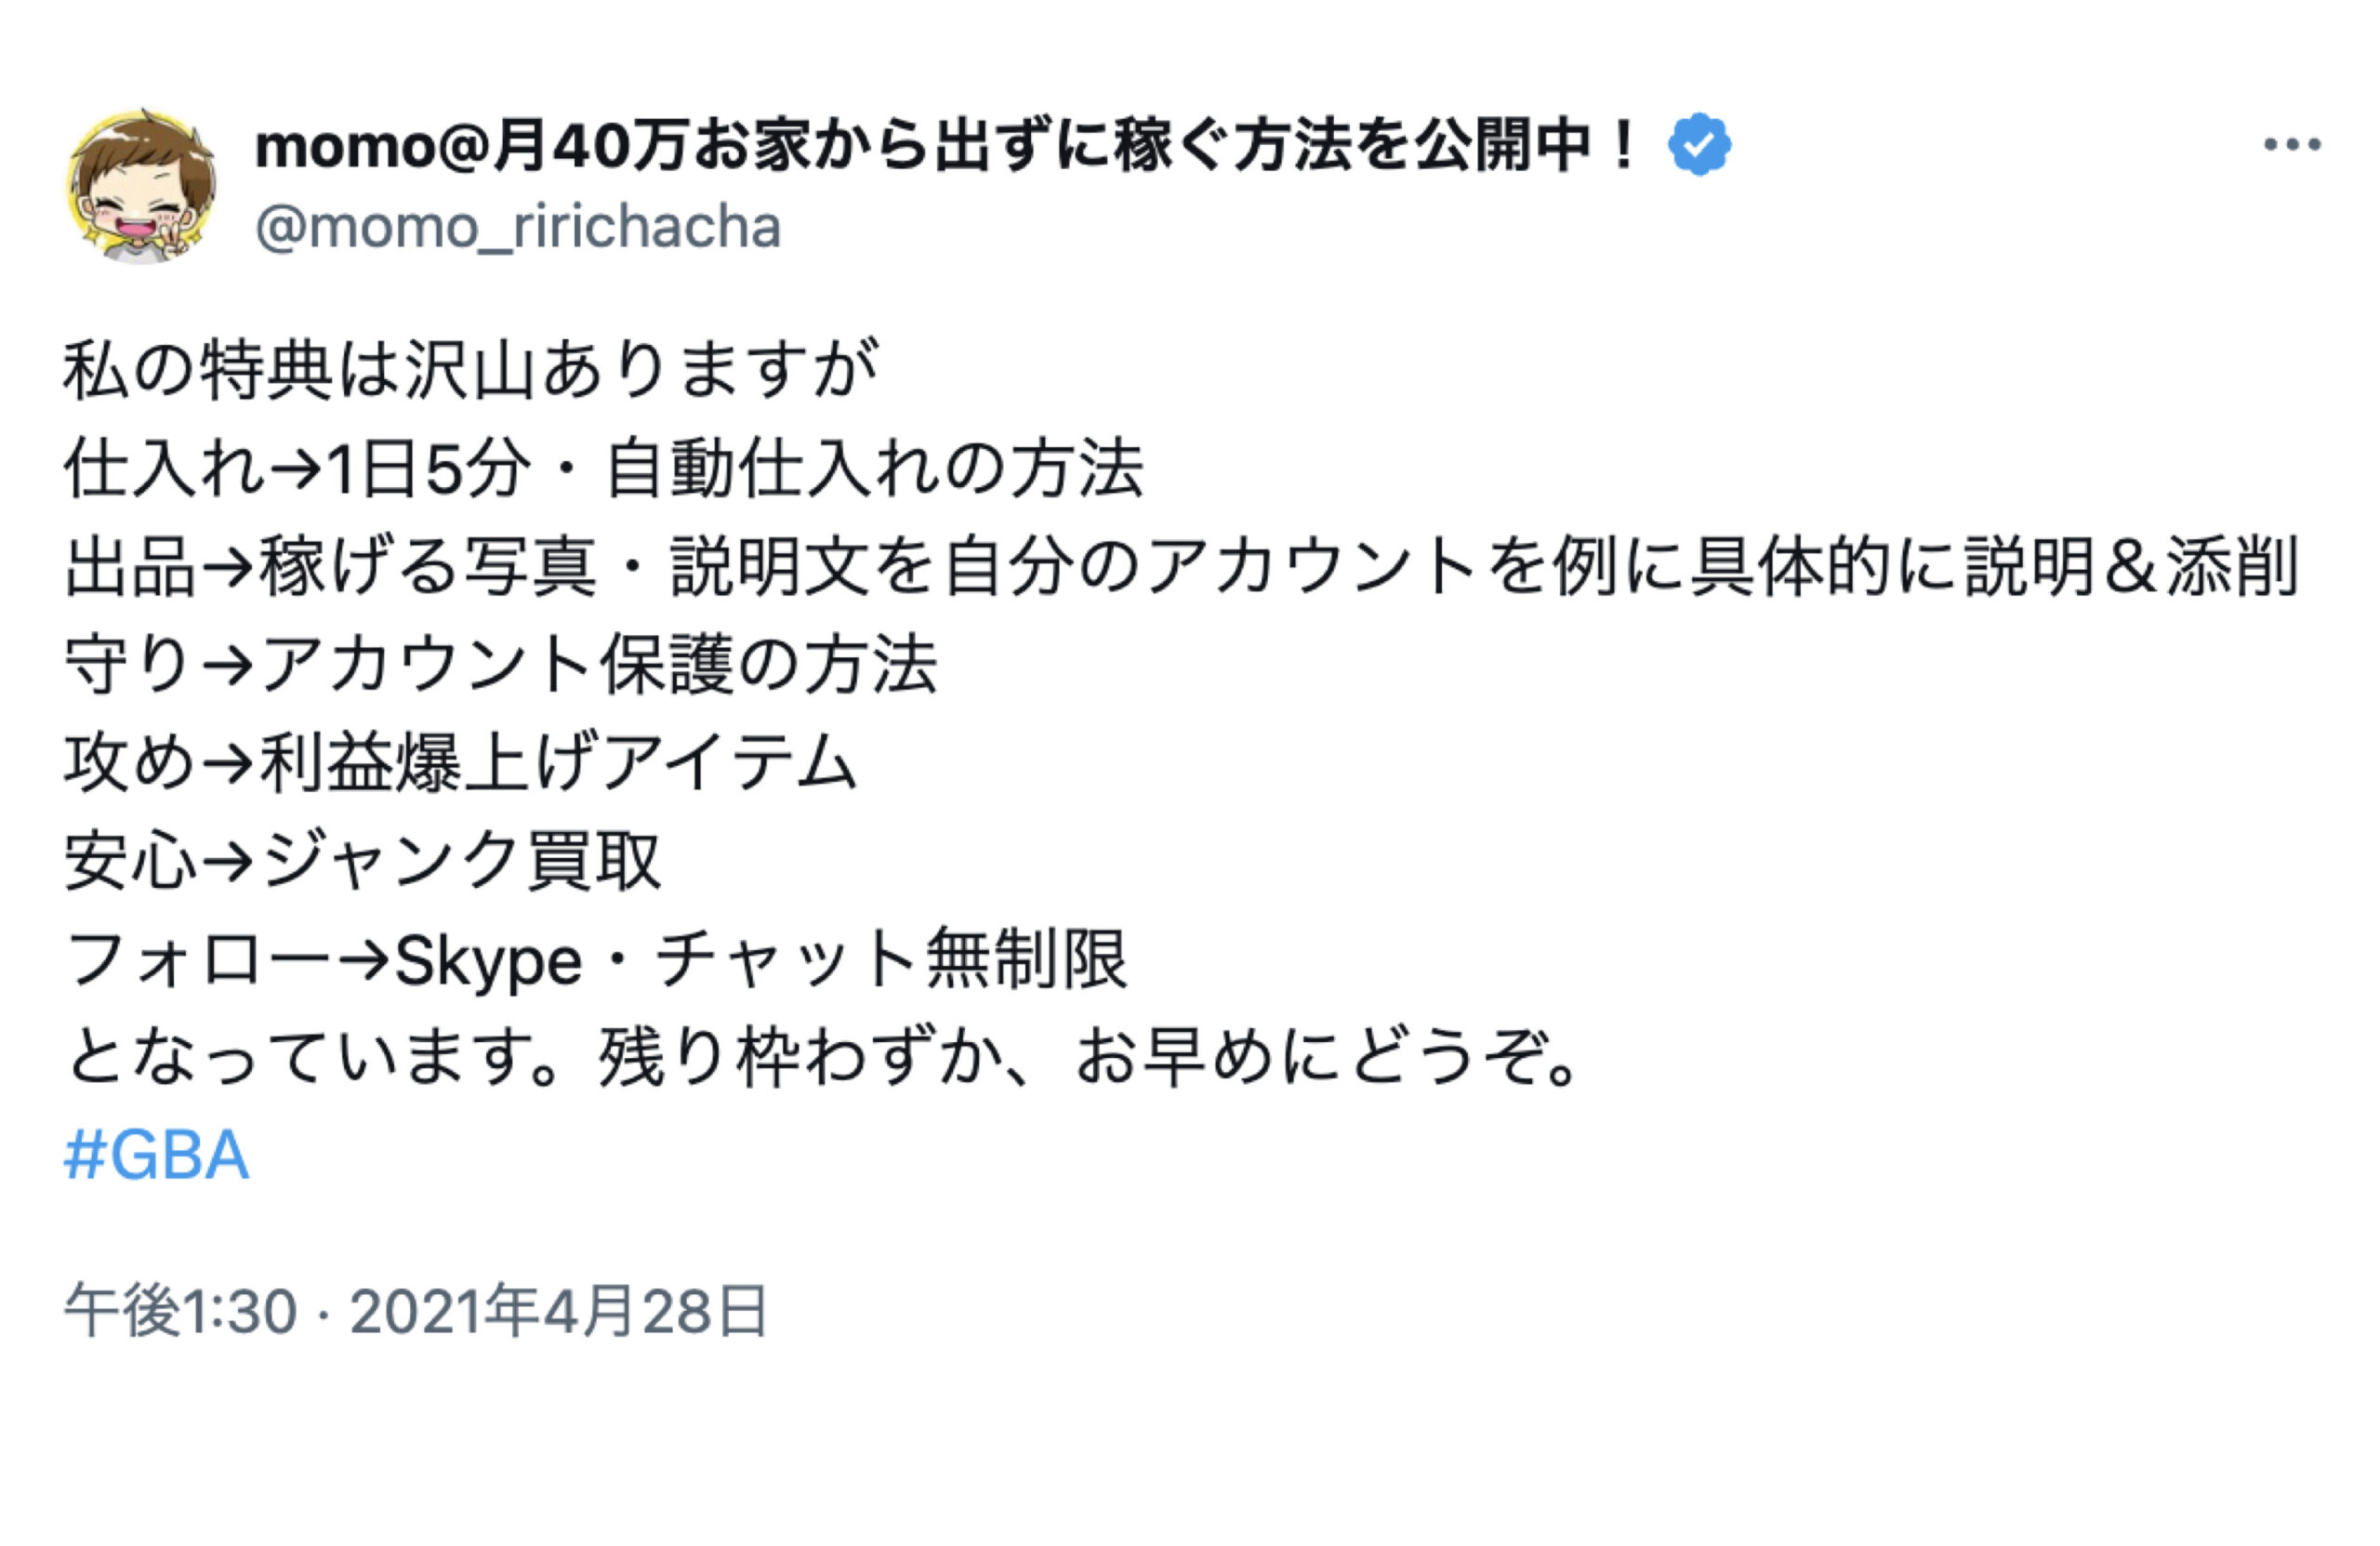Click the 2021年4月28日 date text
Screen dimensions: 2380x1546
point(559,1311)
